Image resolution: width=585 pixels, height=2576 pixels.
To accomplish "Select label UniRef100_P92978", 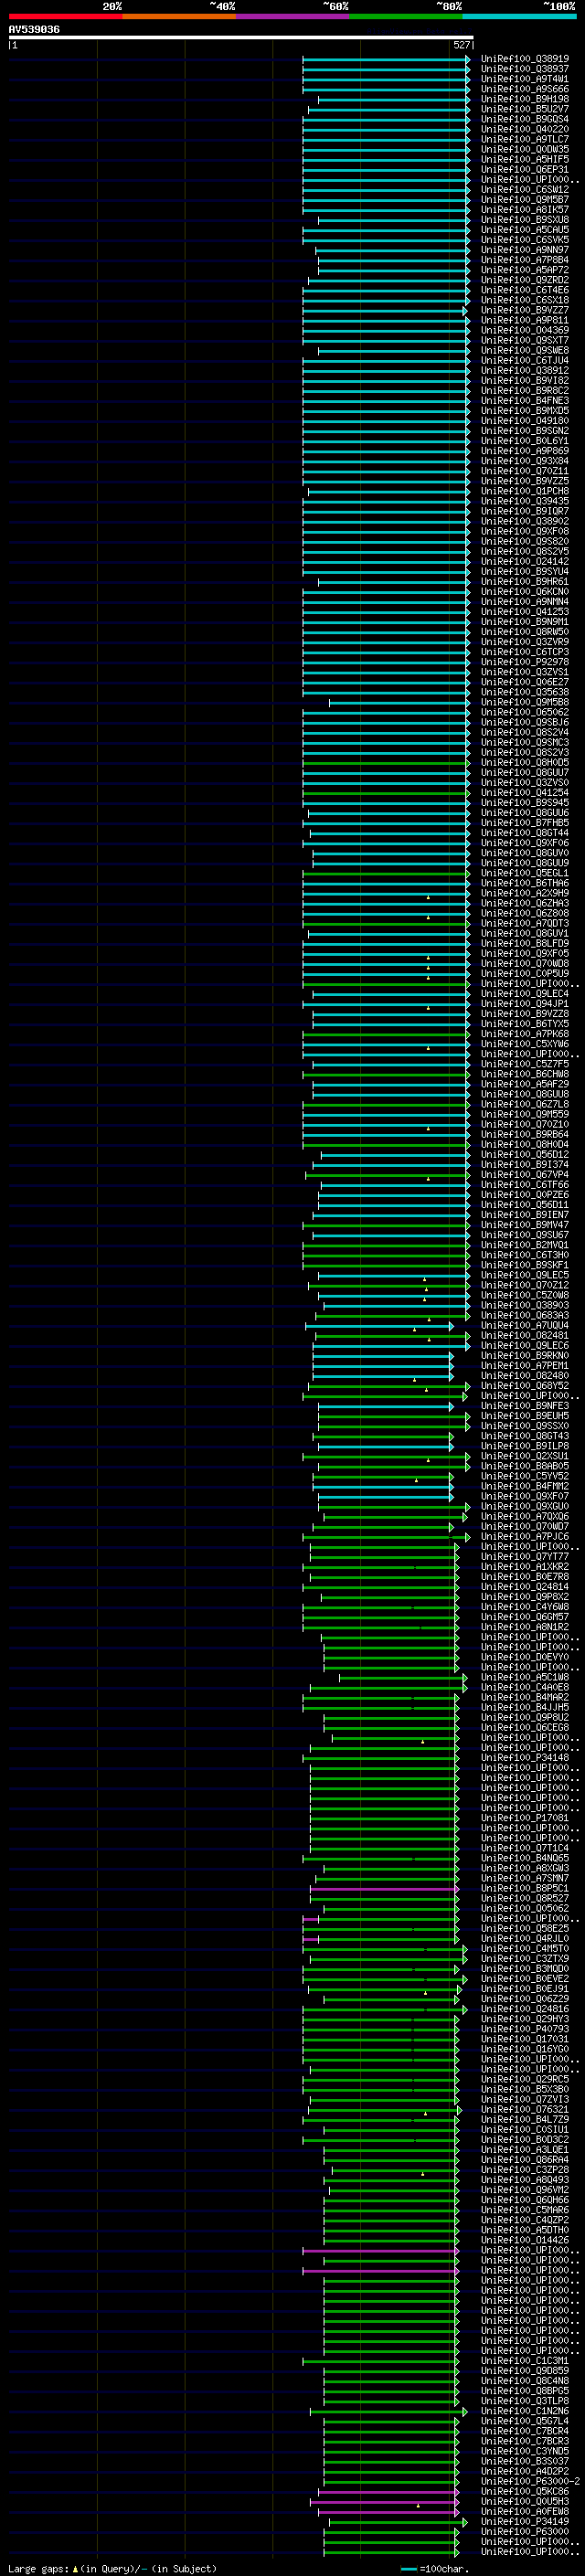I will tap(524, 662).
